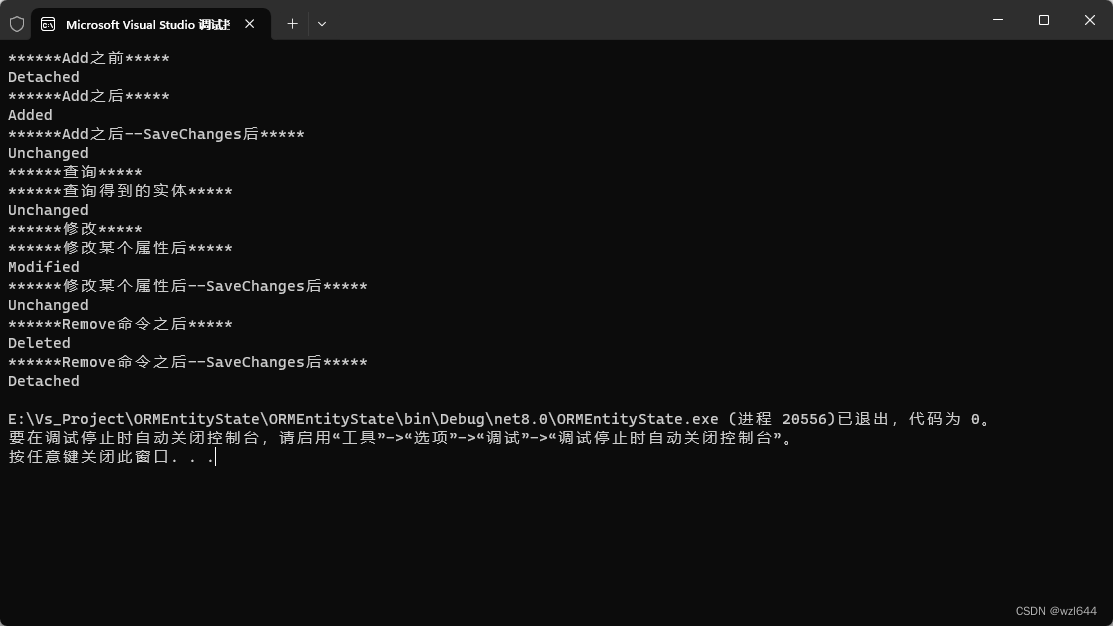Click the command prompt icon on the tab
This screenshot has width=1113, height=626.
tap(48, 22)
